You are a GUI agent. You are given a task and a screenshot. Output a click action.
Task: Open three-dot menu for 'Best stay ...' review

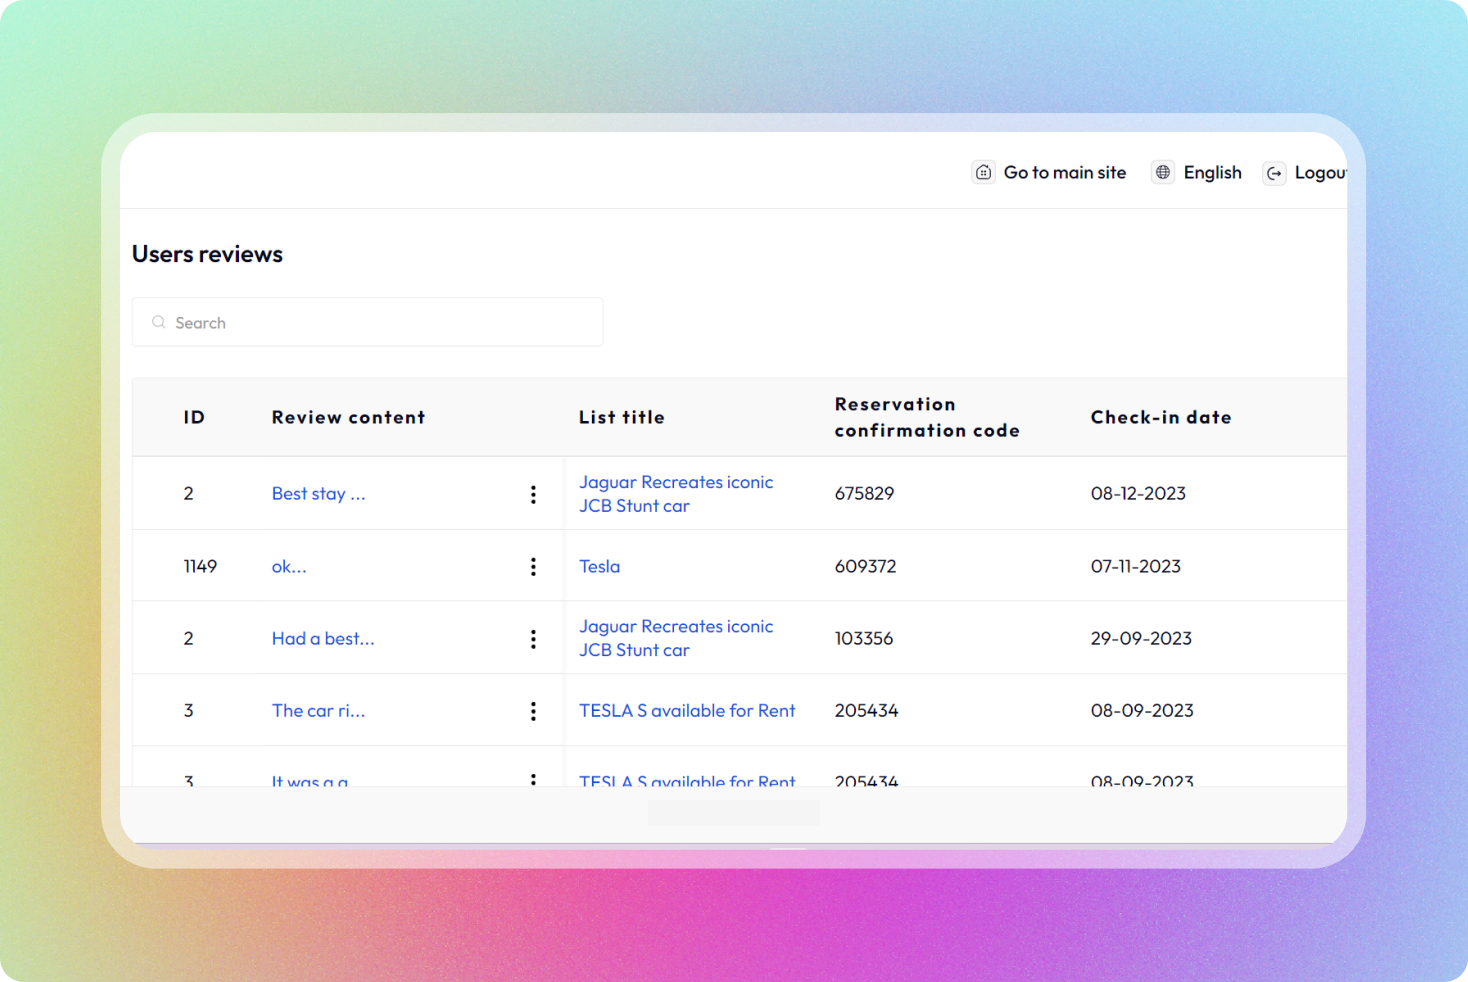tap(533, 494)
